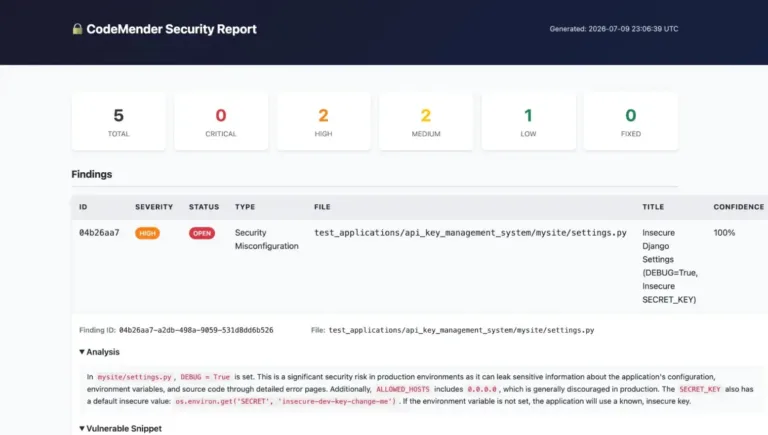Click the Fixed count card showing 0
This screenshot has width=768, height=435.
point(631,121)
